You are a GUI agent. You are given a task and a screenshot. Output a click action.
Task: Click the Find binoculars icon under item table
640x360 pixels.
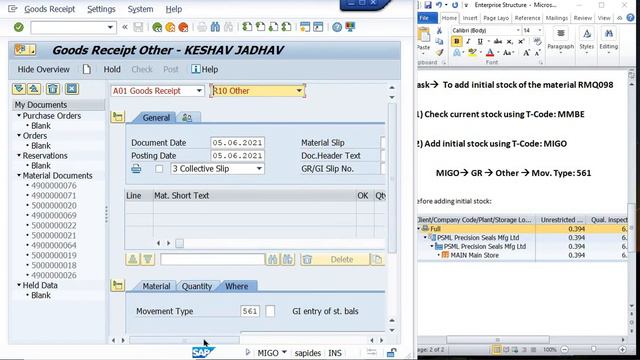point(273,260)
